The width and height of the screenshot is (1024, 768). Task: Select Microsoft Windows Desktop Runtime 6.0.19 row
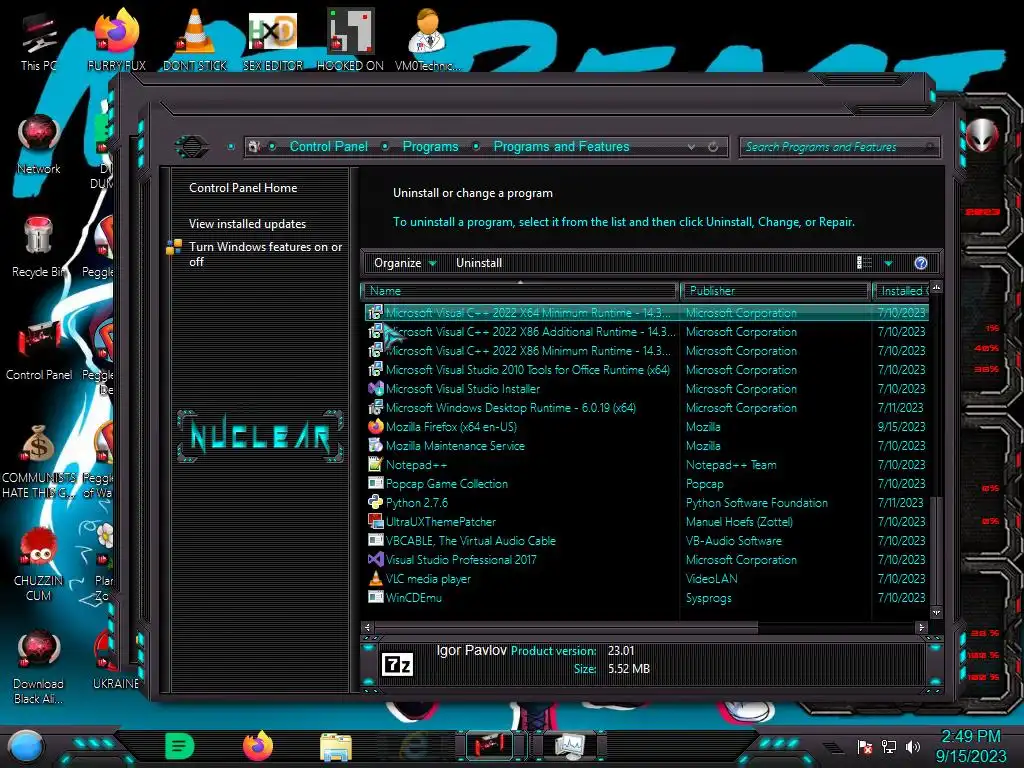pyautogui.click(x=647, y=408)
